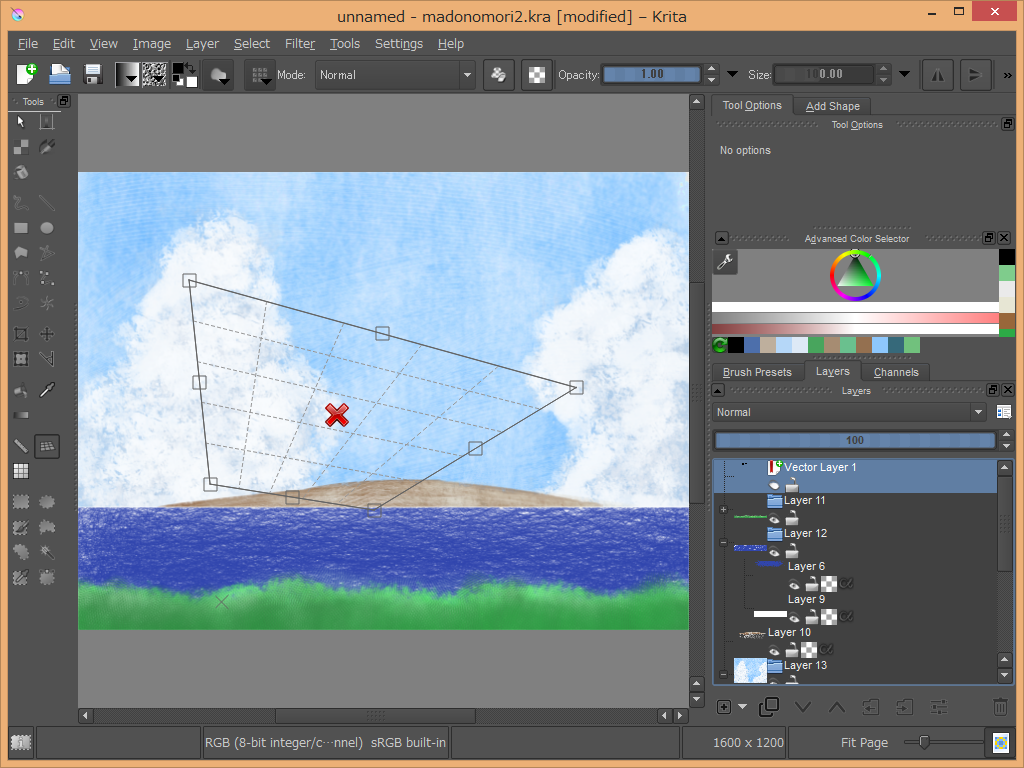Toggle horizontal mirror mode in the toolbar
1024x768 pixels.
point(937,74)
